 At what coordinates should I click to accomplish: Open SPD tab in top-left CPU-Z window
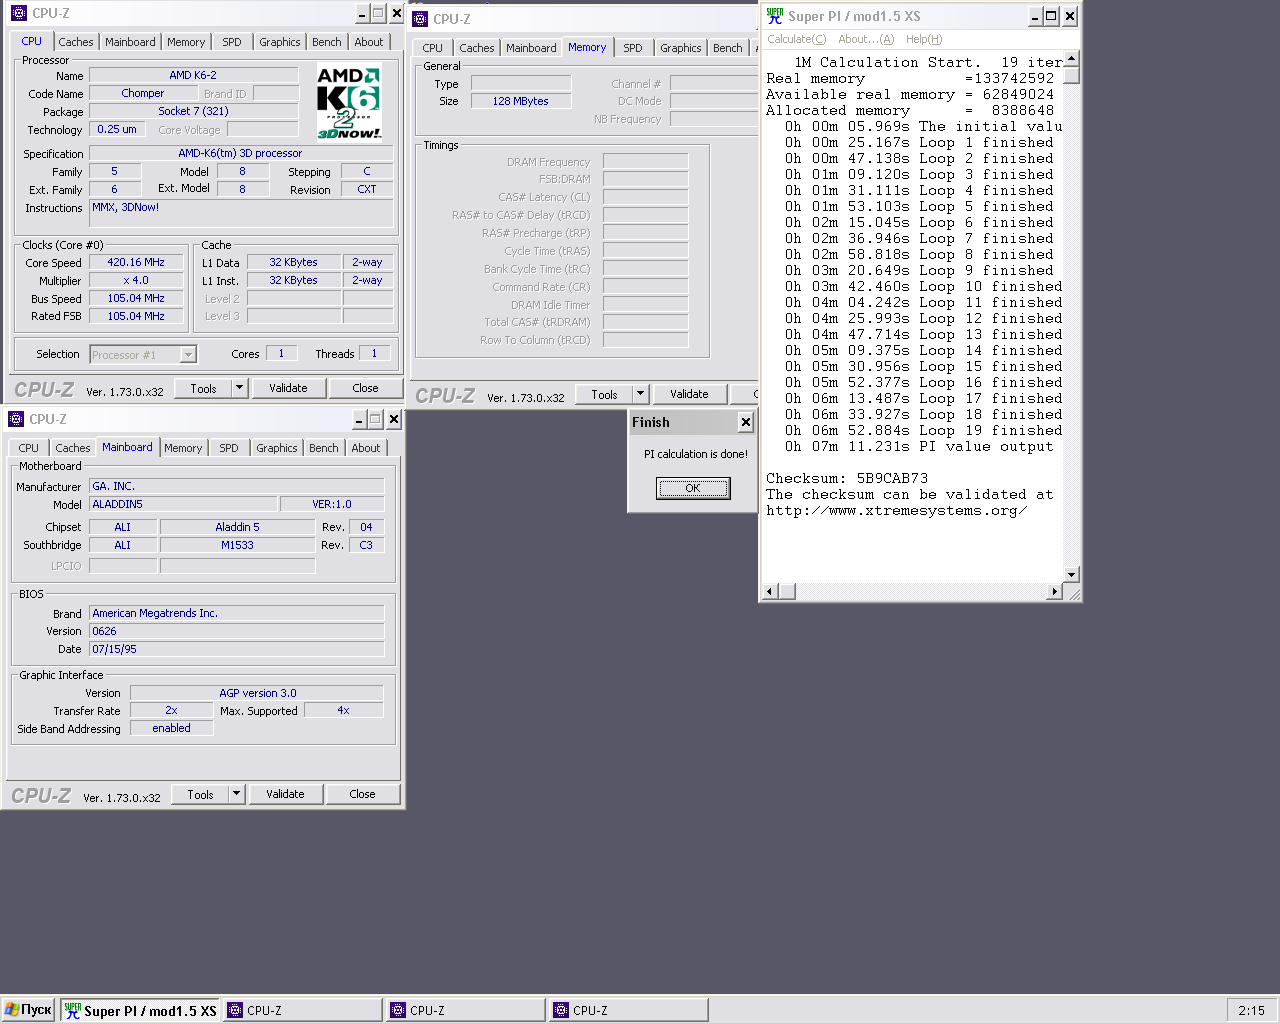(x=232, y=42)
